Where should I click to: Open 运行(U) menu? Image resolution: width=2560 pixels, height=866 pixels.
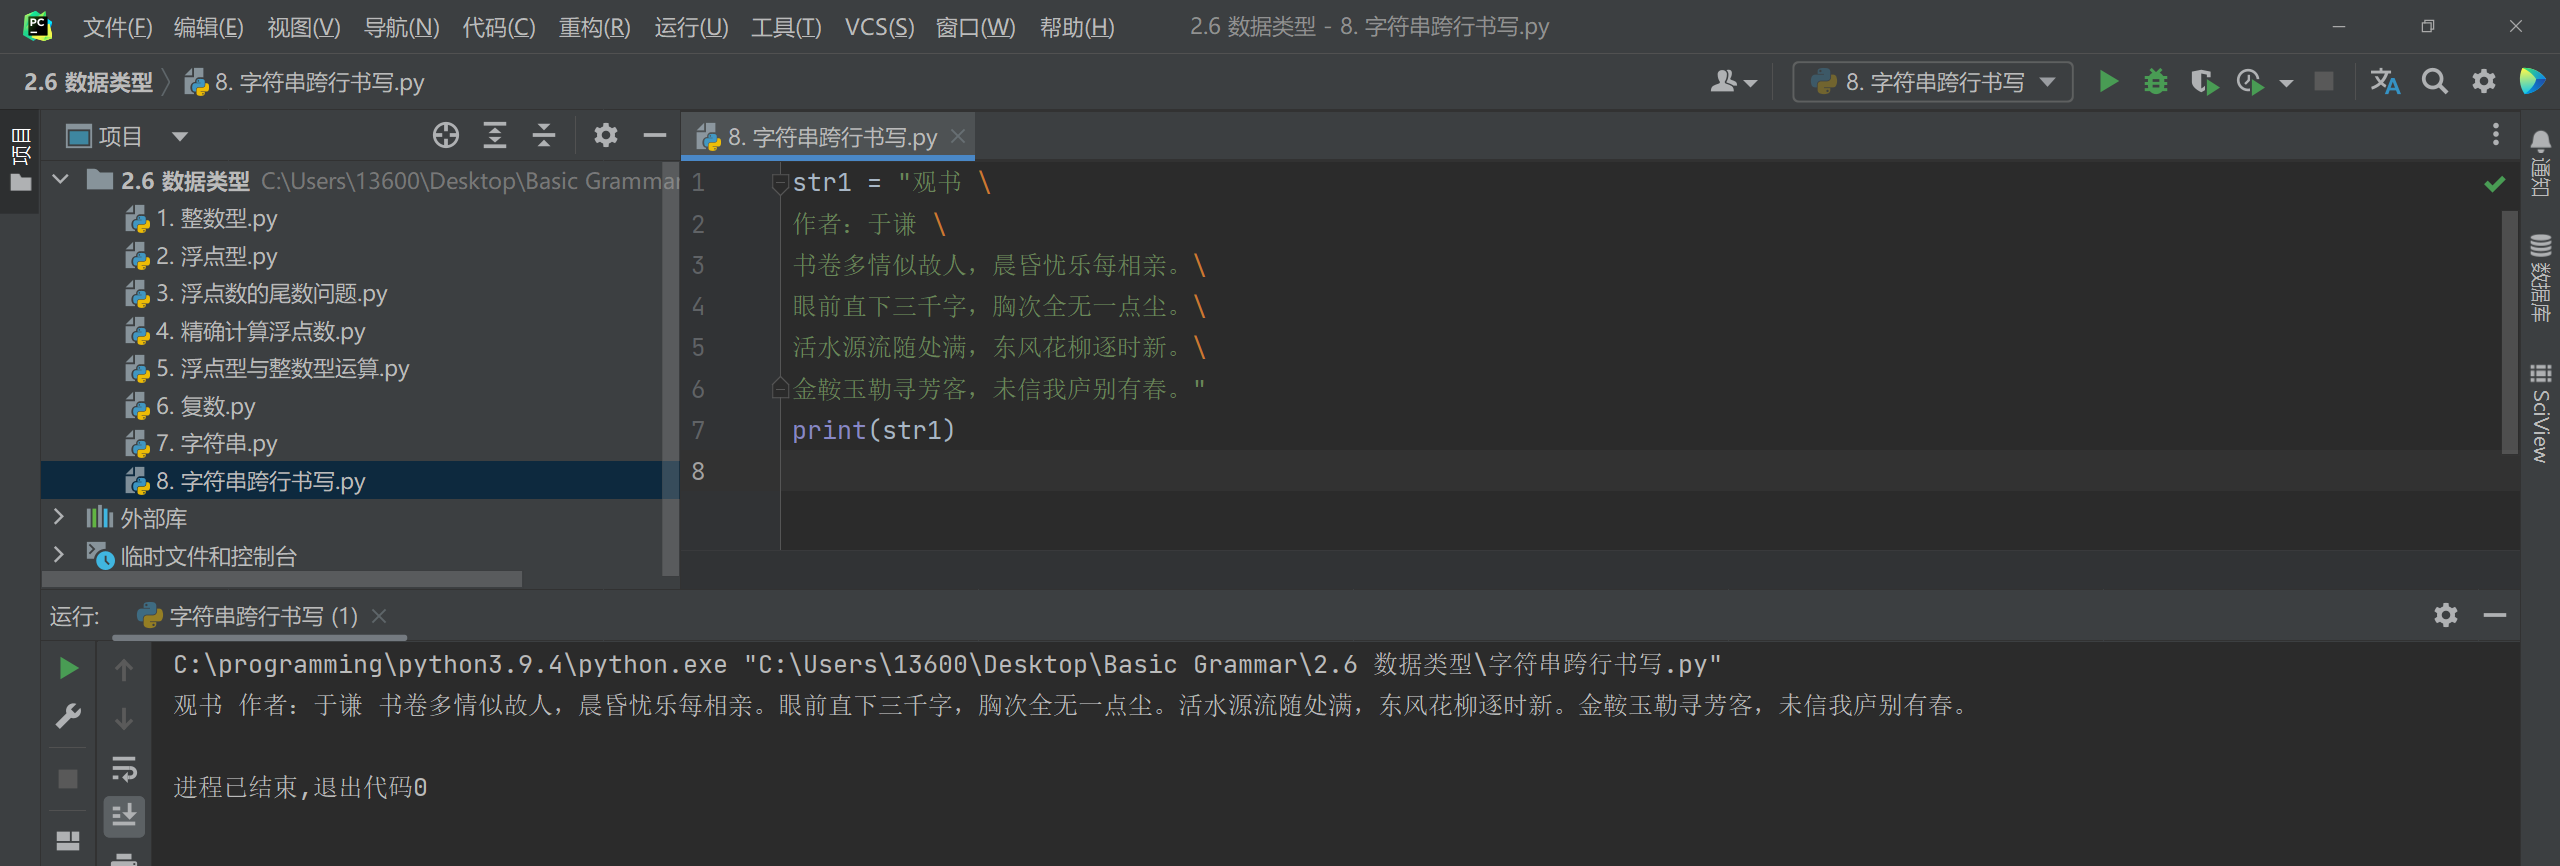click(x=691, y=27)
